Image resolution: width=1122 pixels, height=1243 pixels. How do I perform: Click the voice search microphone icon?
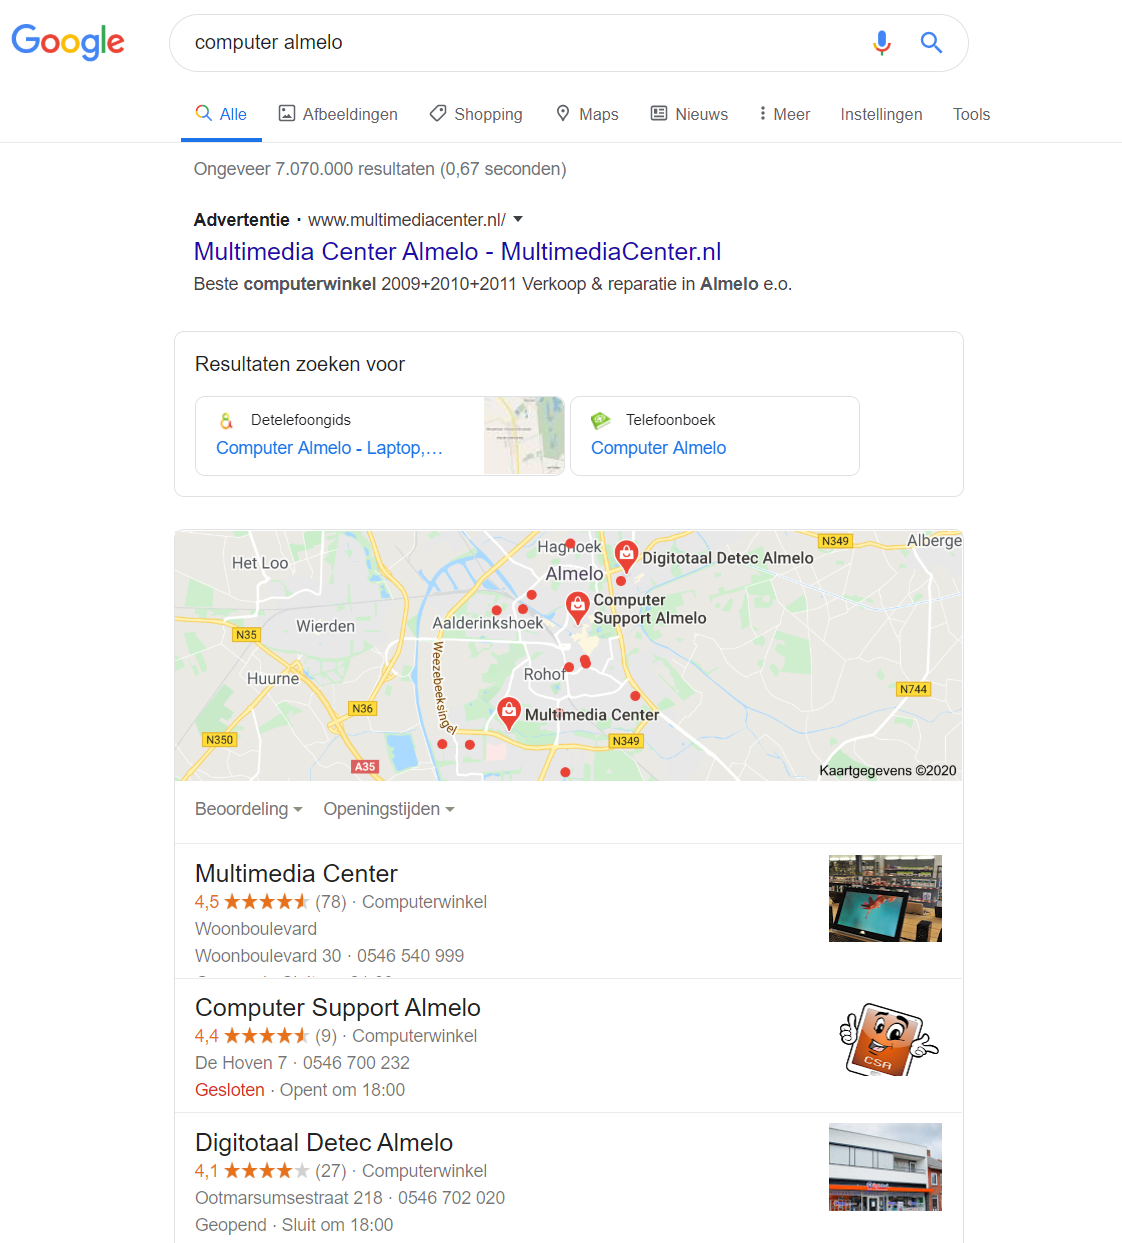[881, 43]
